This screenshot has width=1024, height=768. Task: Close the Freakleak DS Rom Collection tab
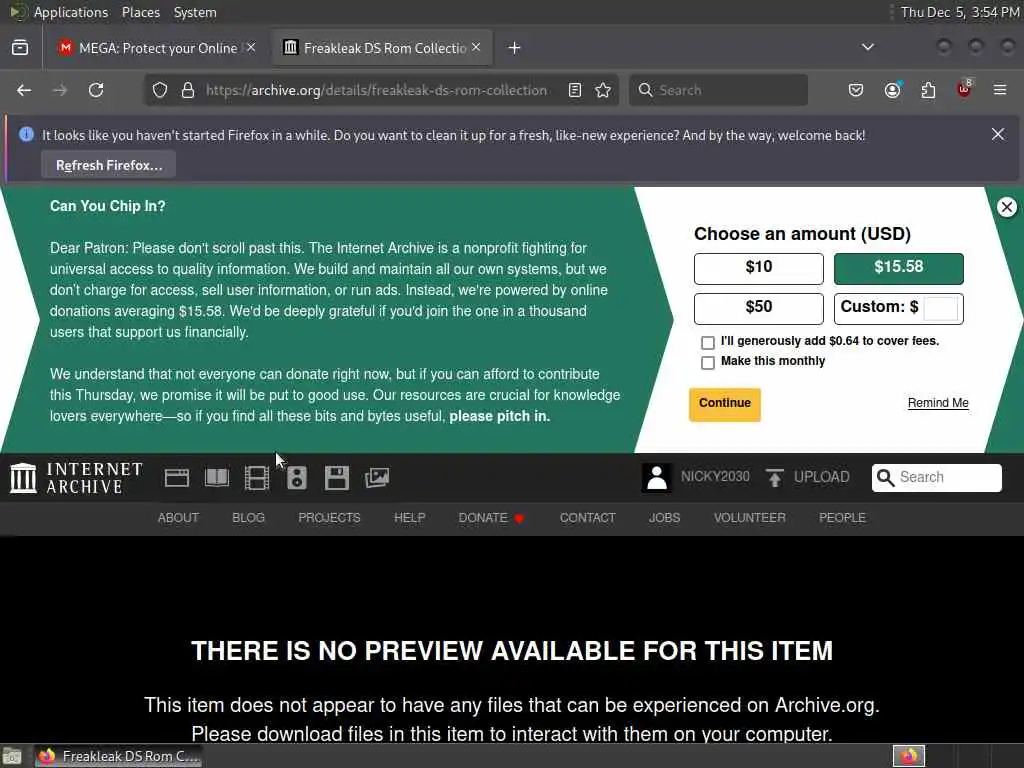[x=476, y=48]
